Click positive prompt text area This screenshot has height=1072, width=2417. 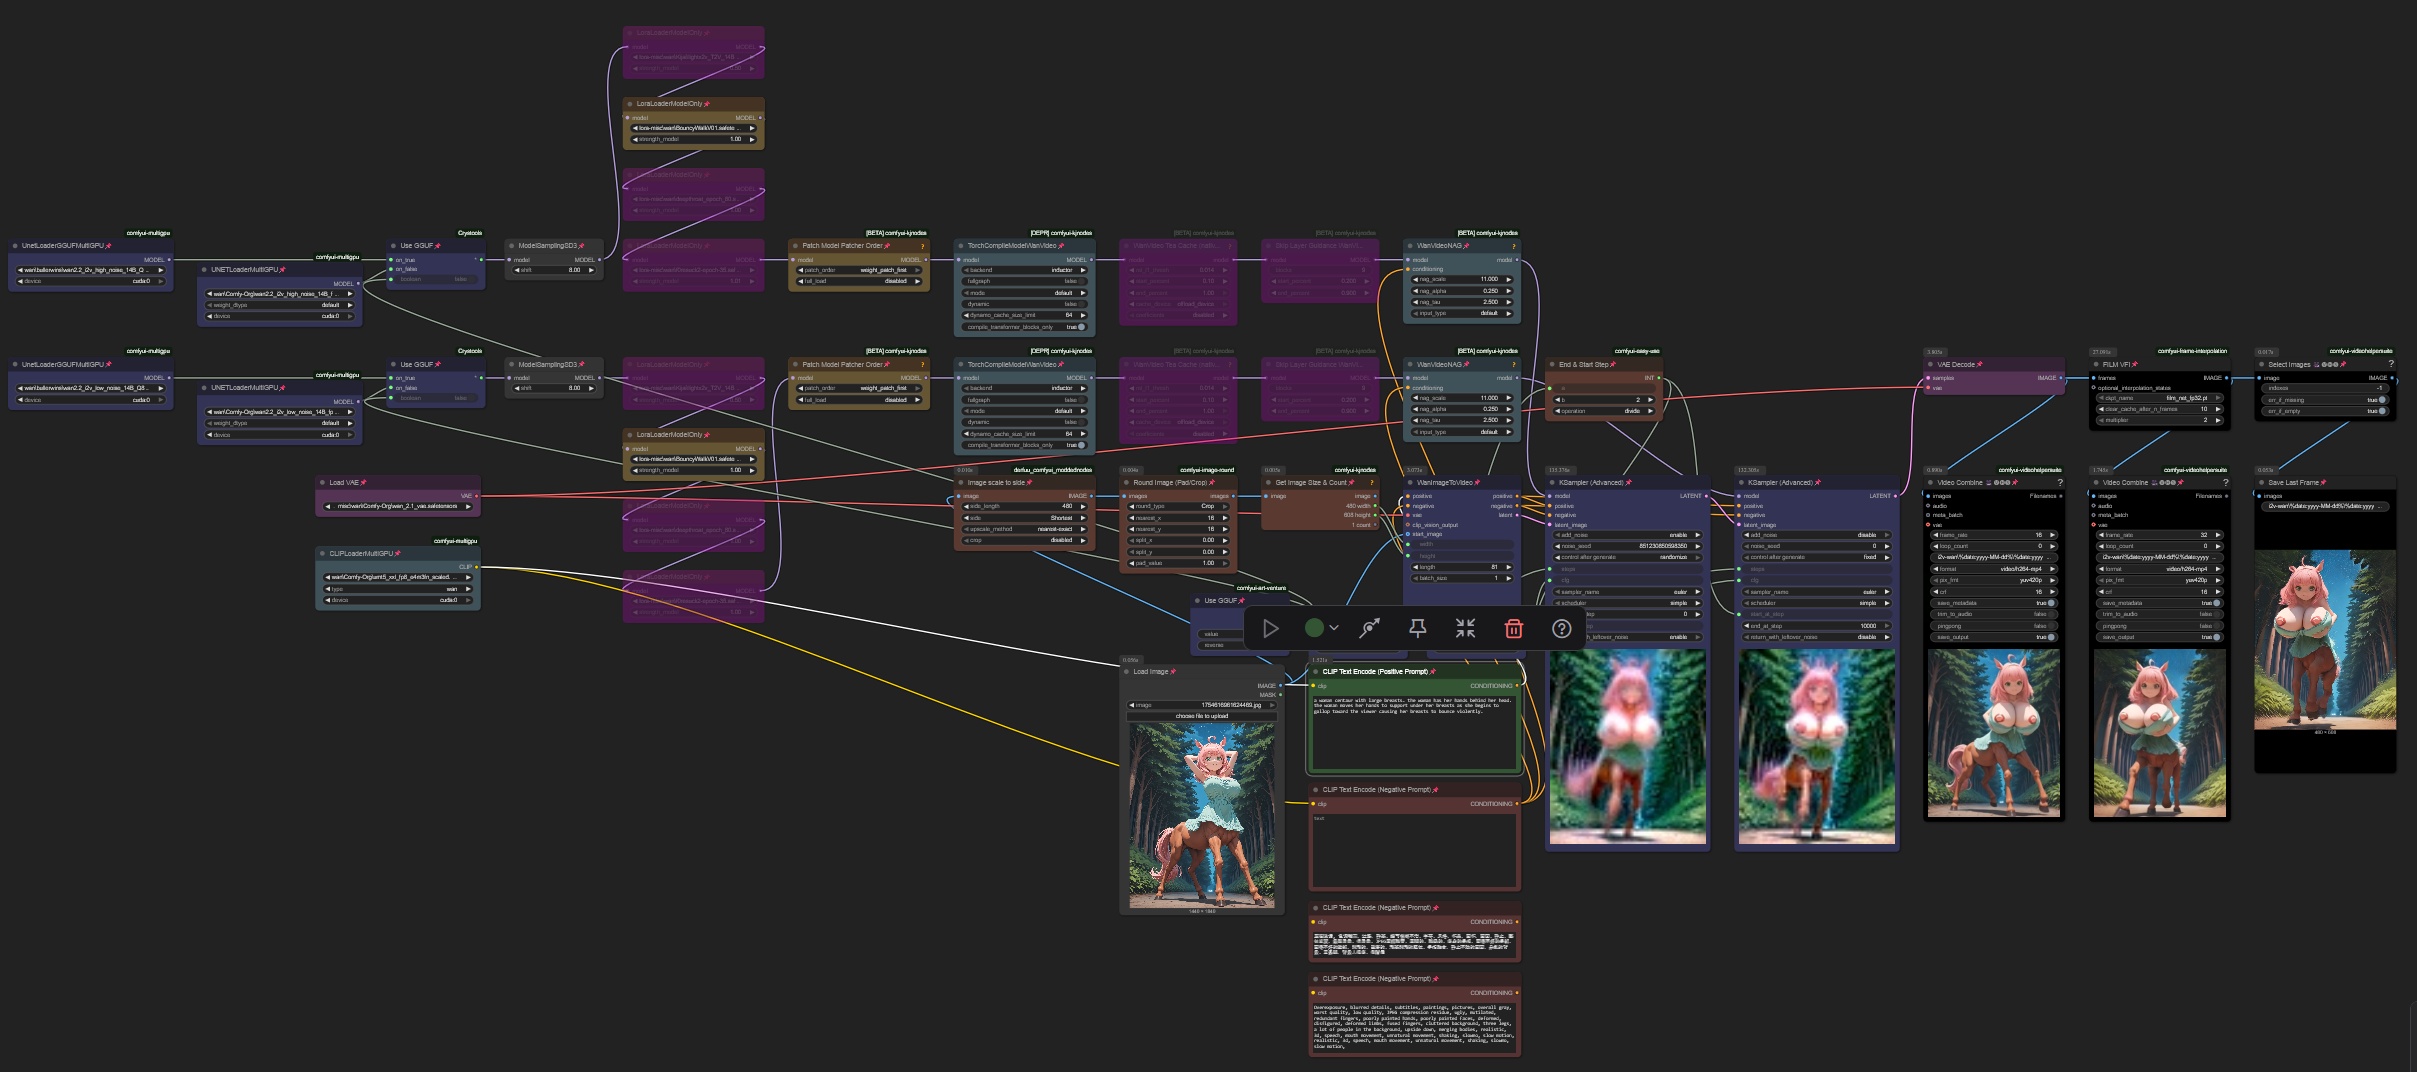point(1414,732)
